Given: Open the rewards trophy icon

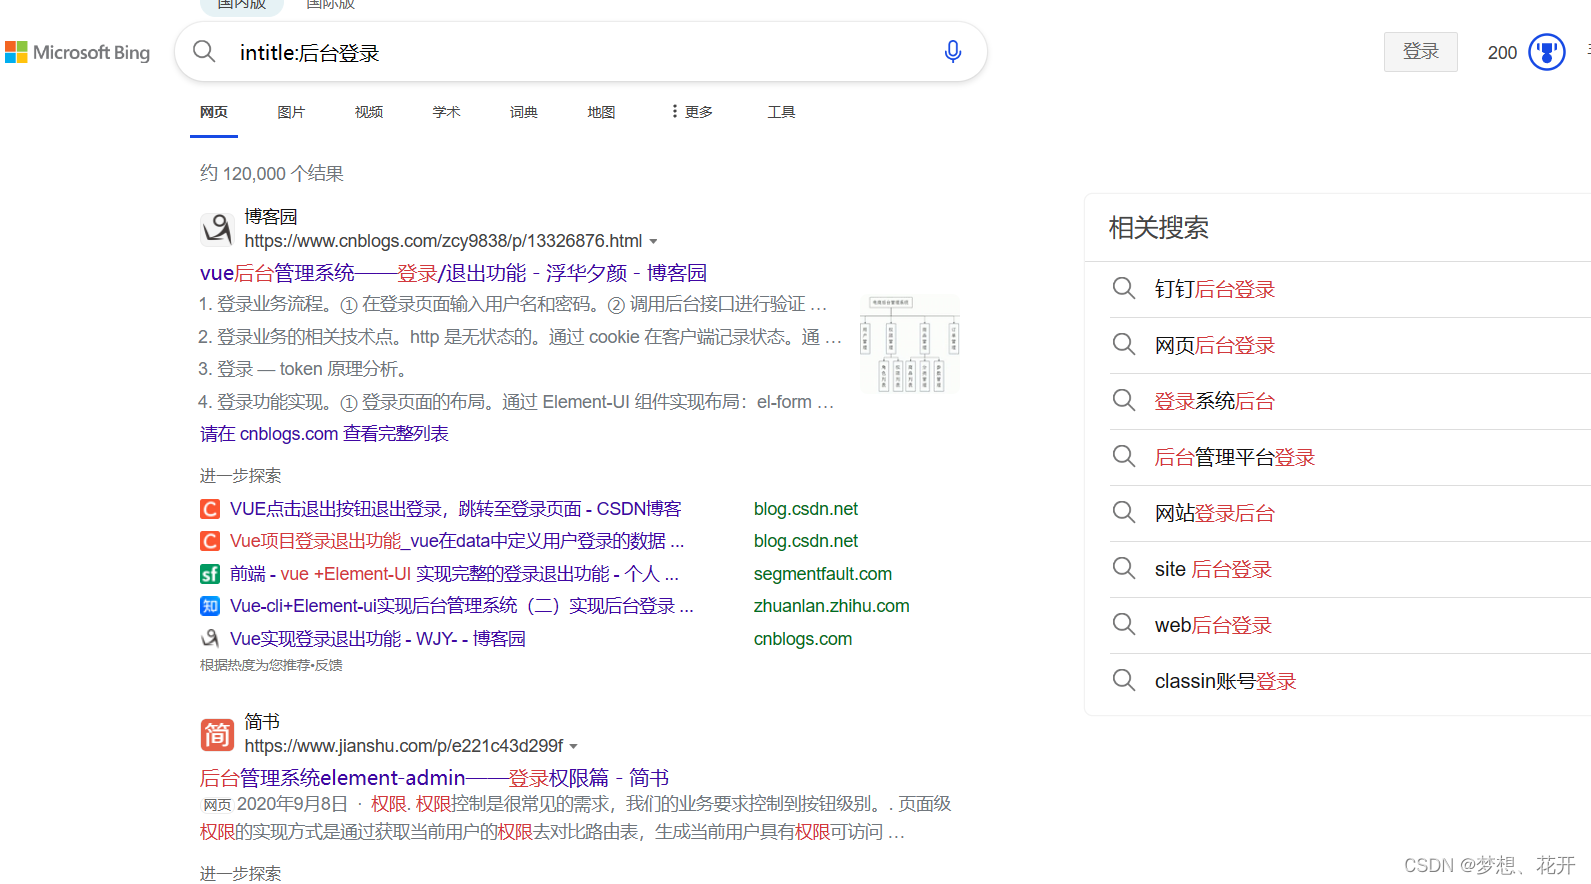Looking at the screenshot, I should click(x=1547, y=52).
